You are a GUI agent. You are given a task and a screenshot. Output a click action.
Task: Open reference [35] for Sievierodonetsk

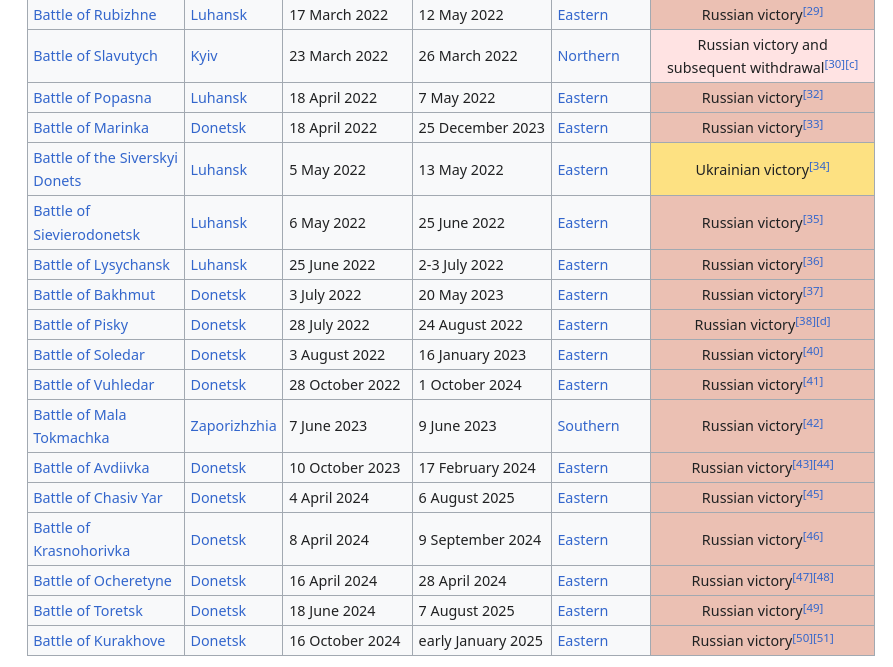click(813, 219)
